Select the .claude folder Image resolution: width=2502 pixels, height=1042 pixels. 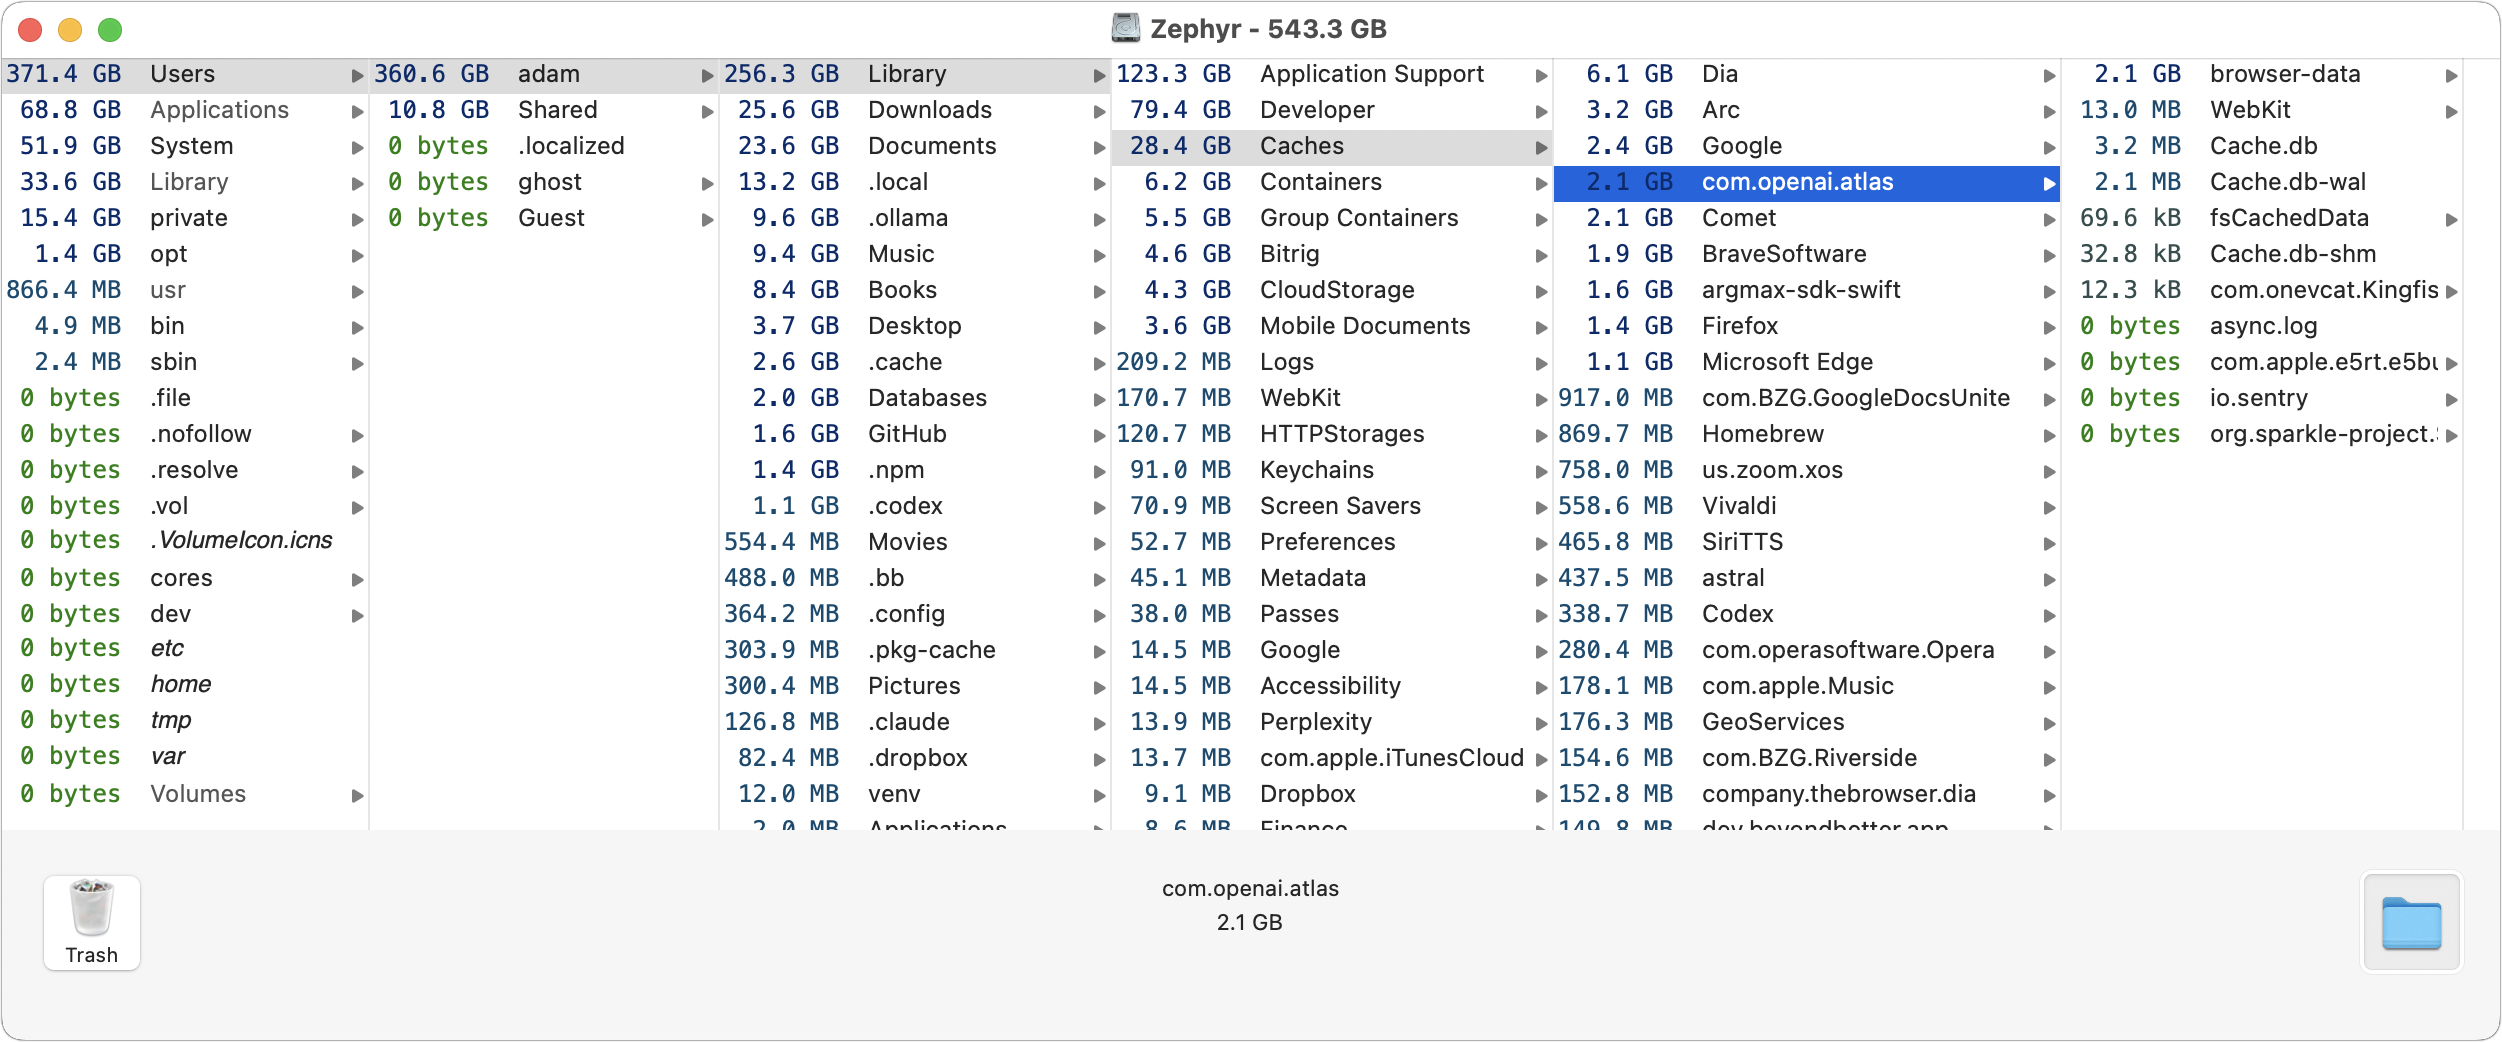pos(915,722)
